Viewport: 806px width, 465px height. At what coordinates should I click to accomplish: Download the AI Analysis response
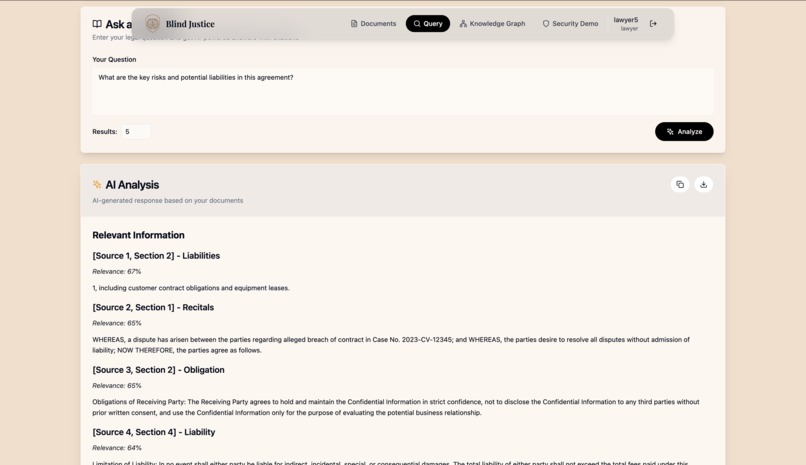point(704,184)
